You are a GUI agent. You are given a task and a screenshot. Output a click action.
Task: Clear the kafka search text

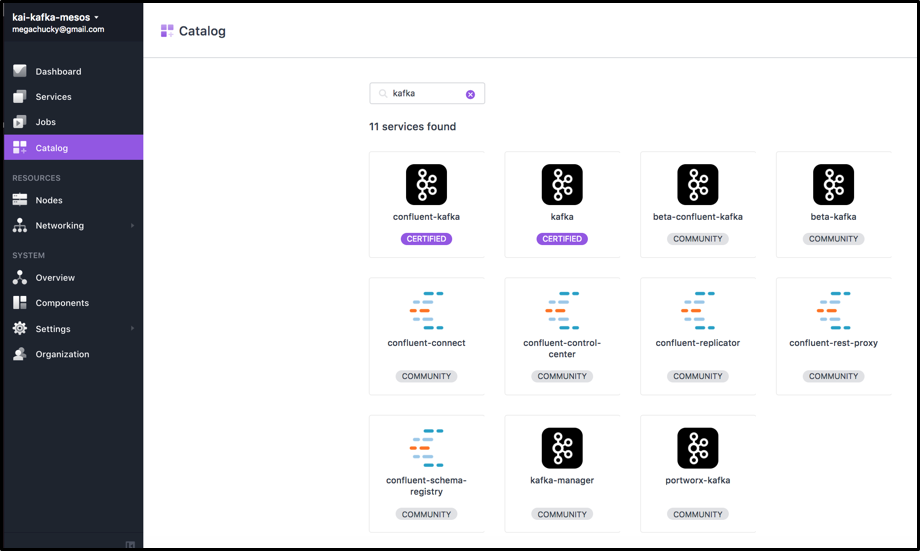click(471, 94)
